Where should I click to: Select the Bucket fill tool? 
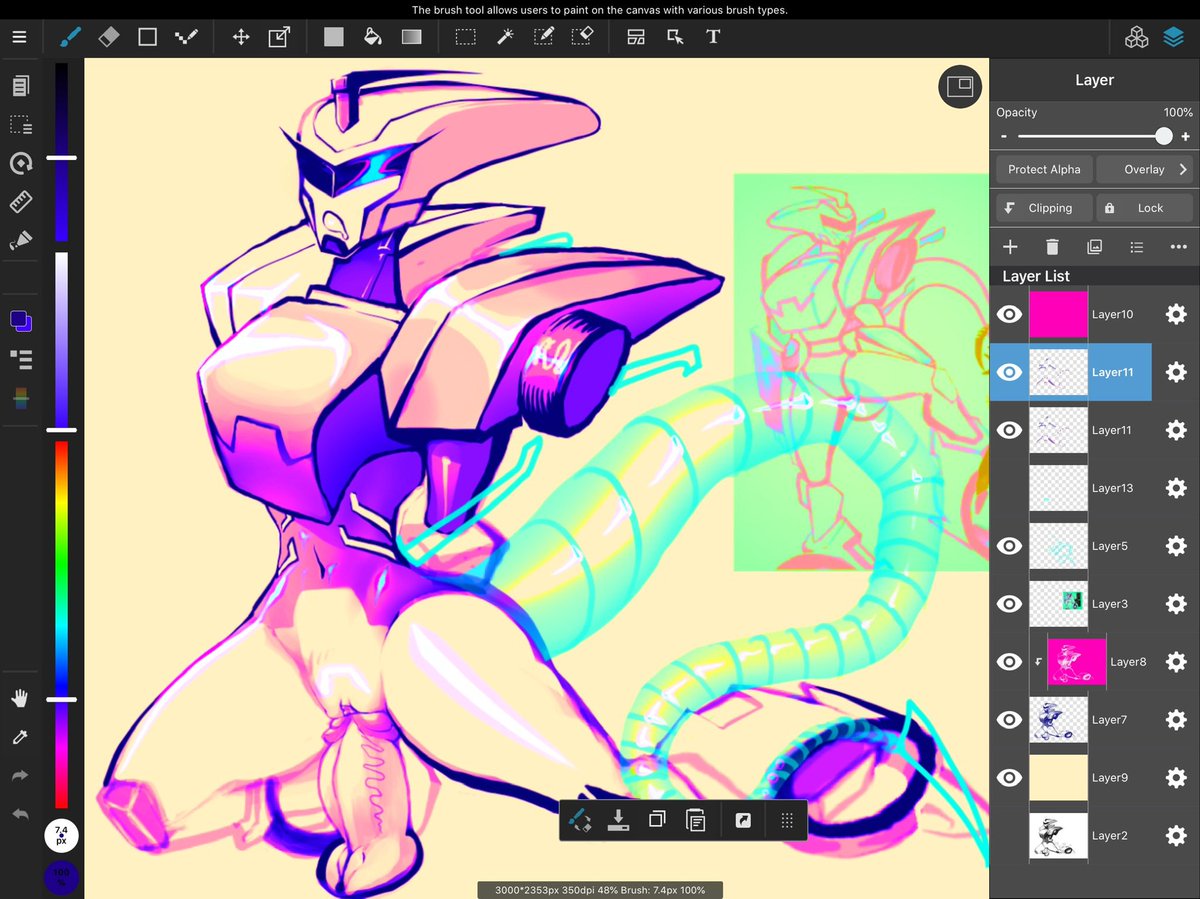(x=372, y=37)
